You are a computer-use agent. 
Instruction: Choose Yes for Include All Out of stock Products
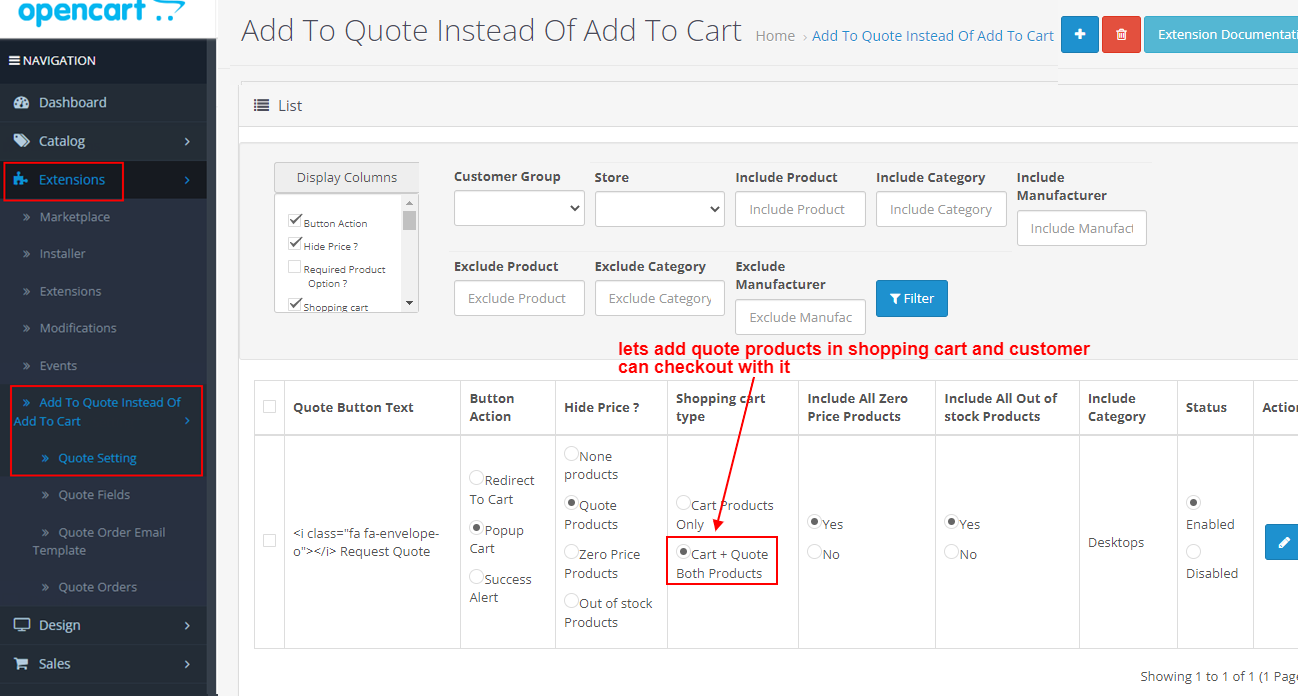[951, 522]
